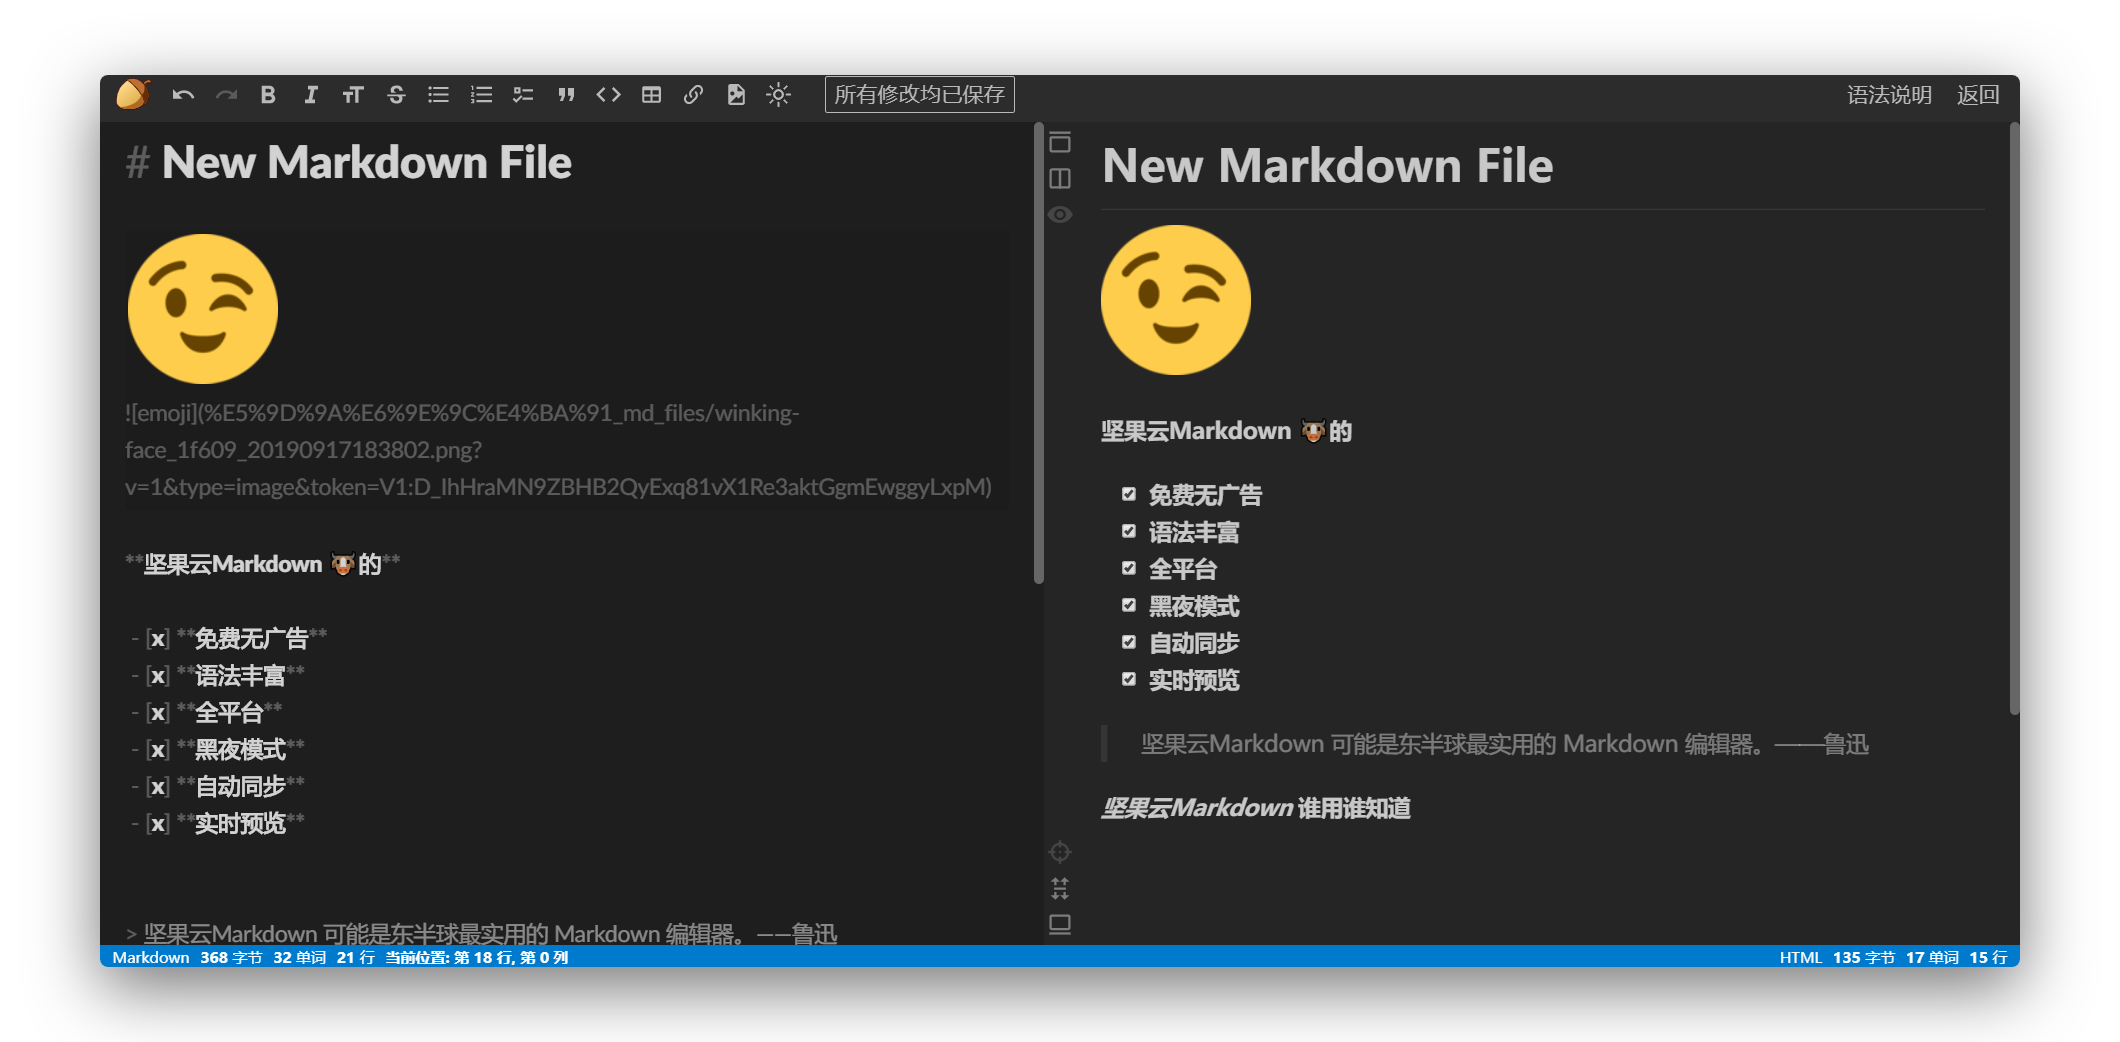Click the winking emoji image in preview
2120x1042 pixels.
(1176, 300)
